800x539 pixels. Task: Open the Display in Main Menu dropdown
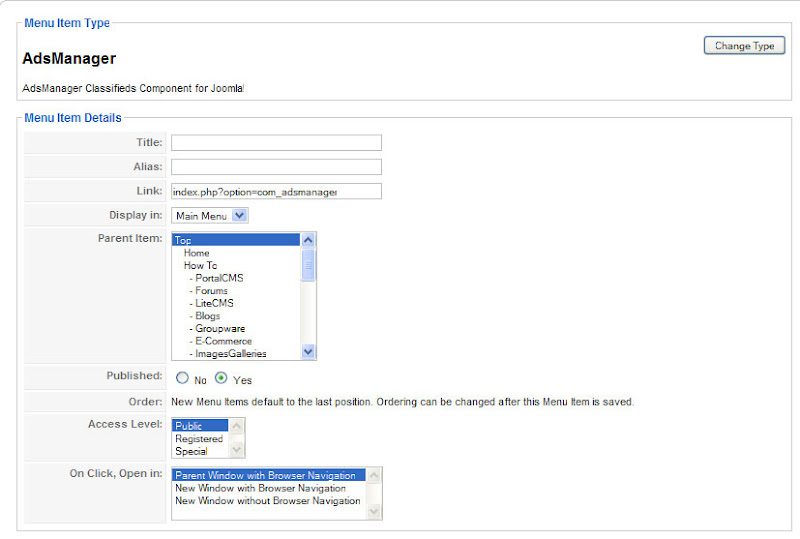coord(210,215)
